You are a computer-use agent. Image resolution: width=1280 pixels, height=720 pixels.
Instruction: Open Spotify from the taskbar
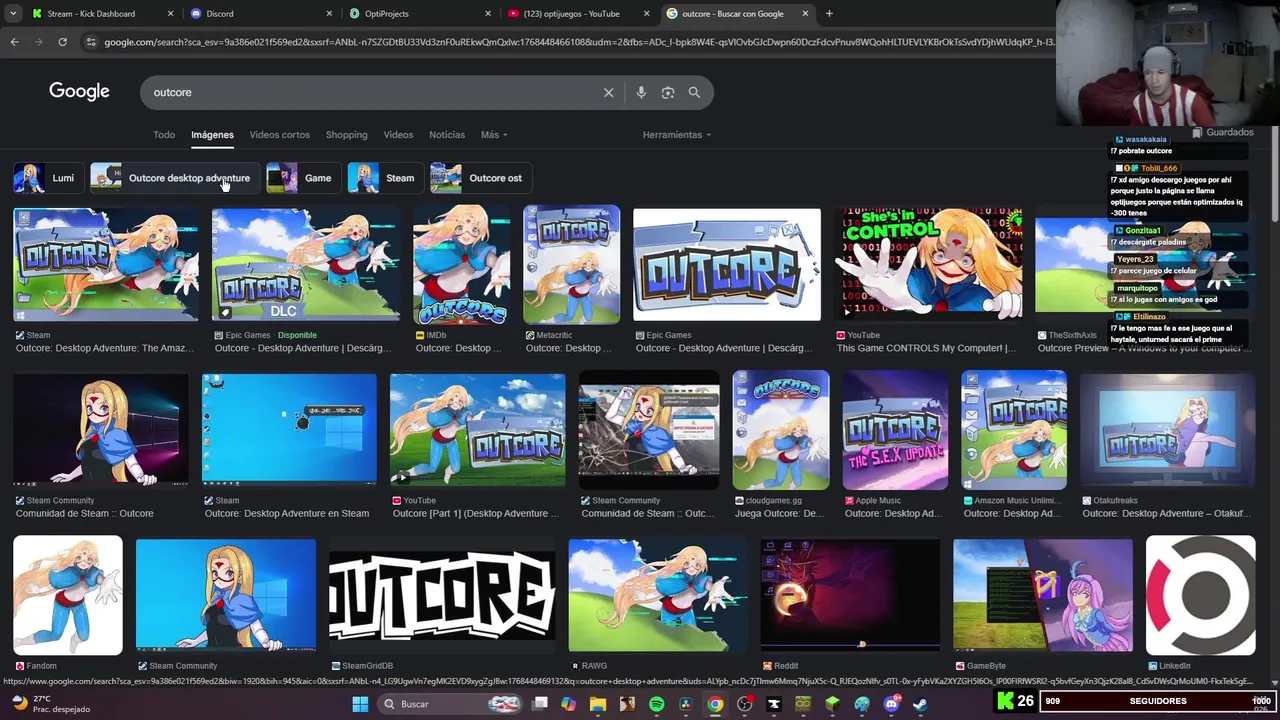tap(657, 704)
